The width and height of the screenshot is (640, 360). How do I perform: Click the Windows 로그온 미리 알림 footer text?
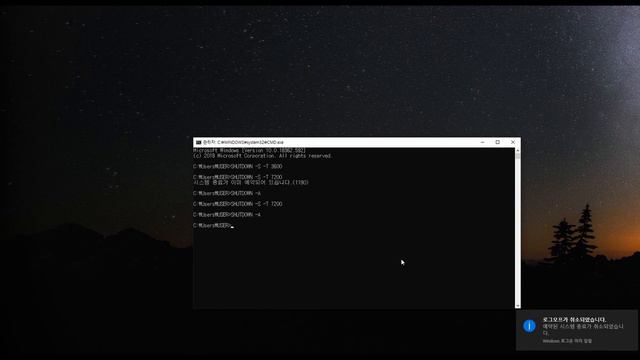click(567, 341)
